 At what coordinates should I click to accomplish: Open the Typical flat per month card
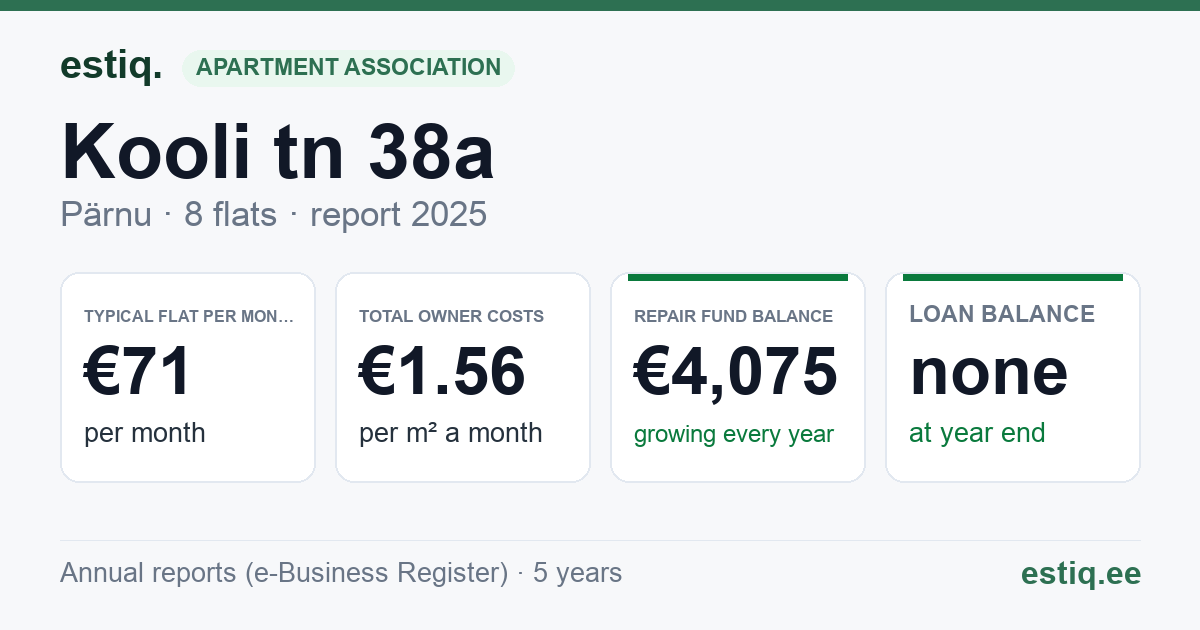188,377
